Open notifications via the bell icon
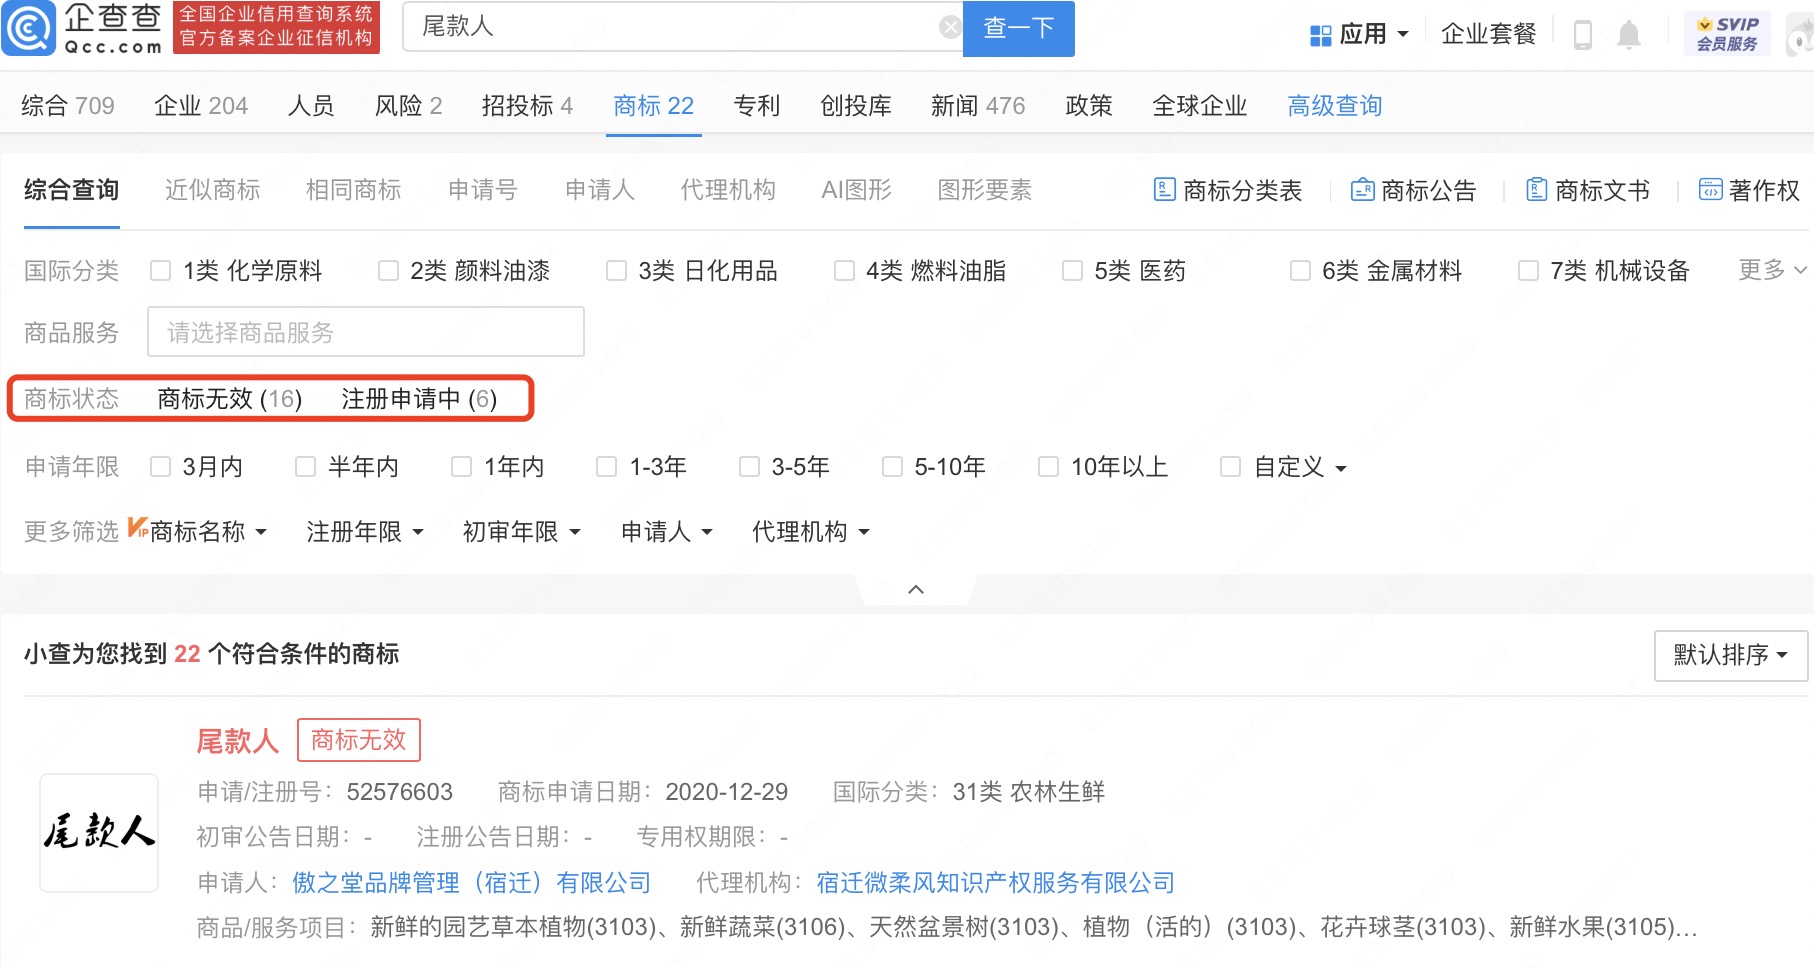 pyautogui.click(x=1630, y=32)
